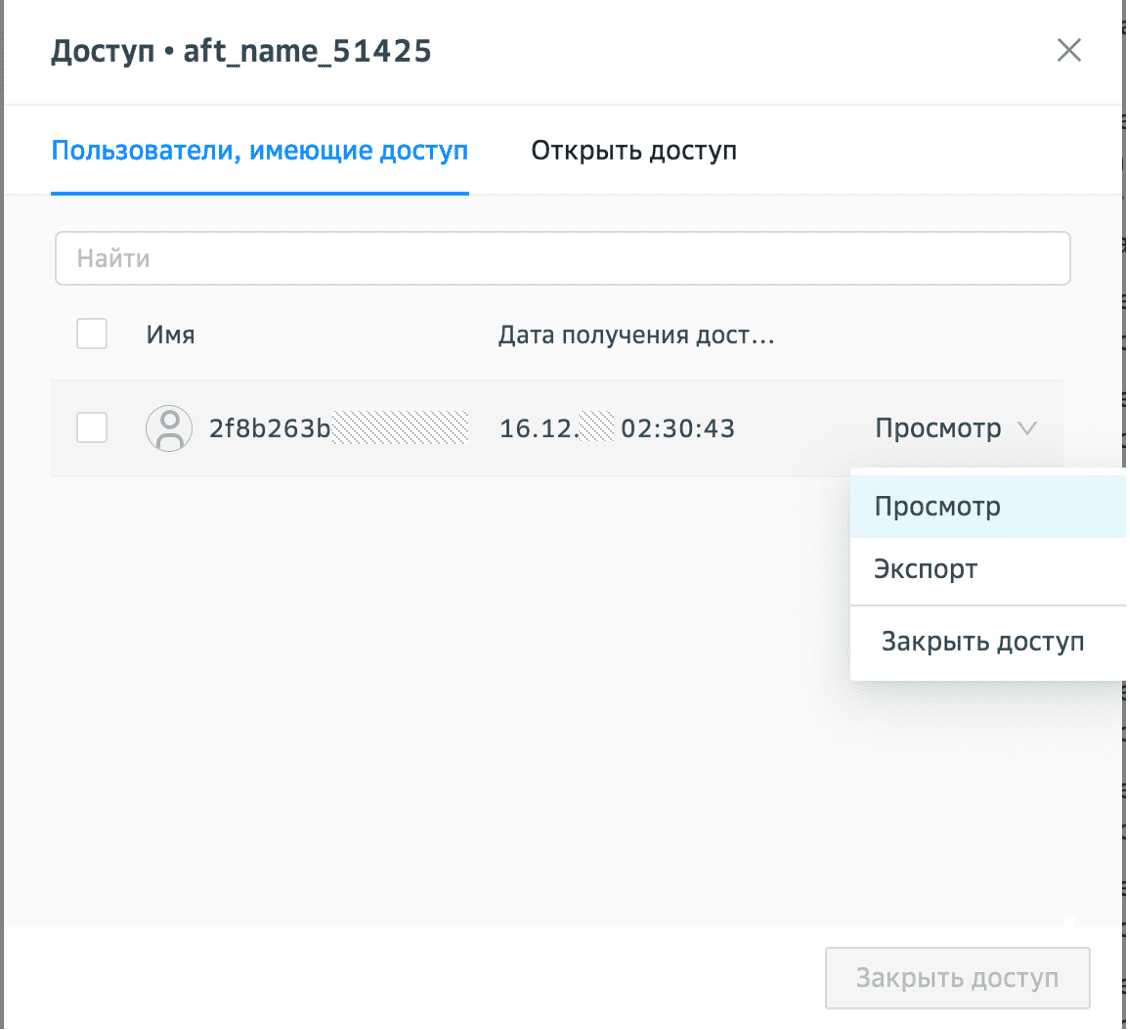Click the Дата получения доступа column header

[636, 335]
